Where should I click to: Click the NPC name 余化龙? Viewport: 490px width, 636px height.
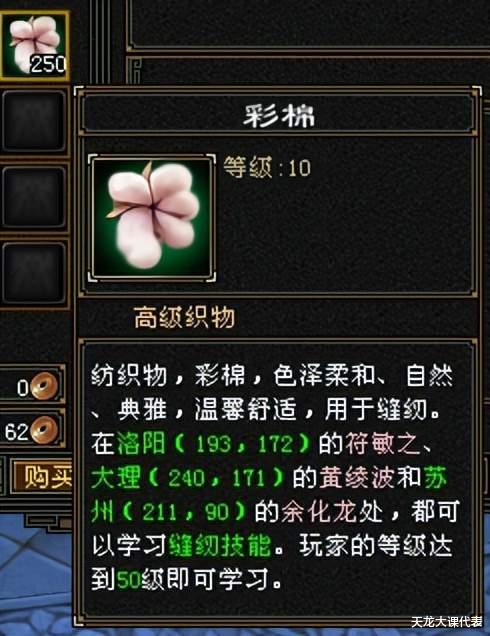coord(319,511)
